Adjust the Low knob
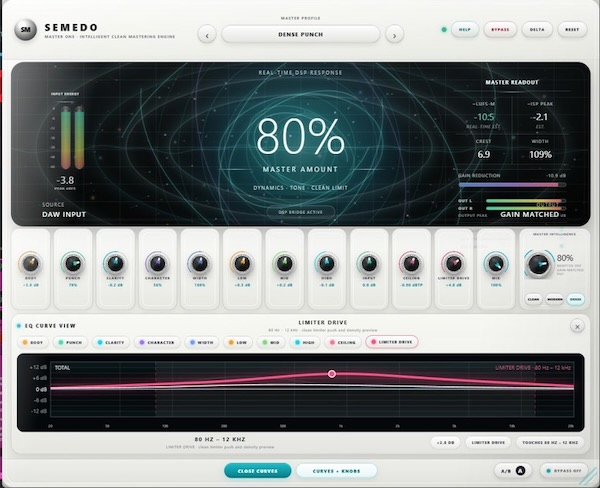Image resolution: width=600 pixels, height=488 pixels. (242, 263)
